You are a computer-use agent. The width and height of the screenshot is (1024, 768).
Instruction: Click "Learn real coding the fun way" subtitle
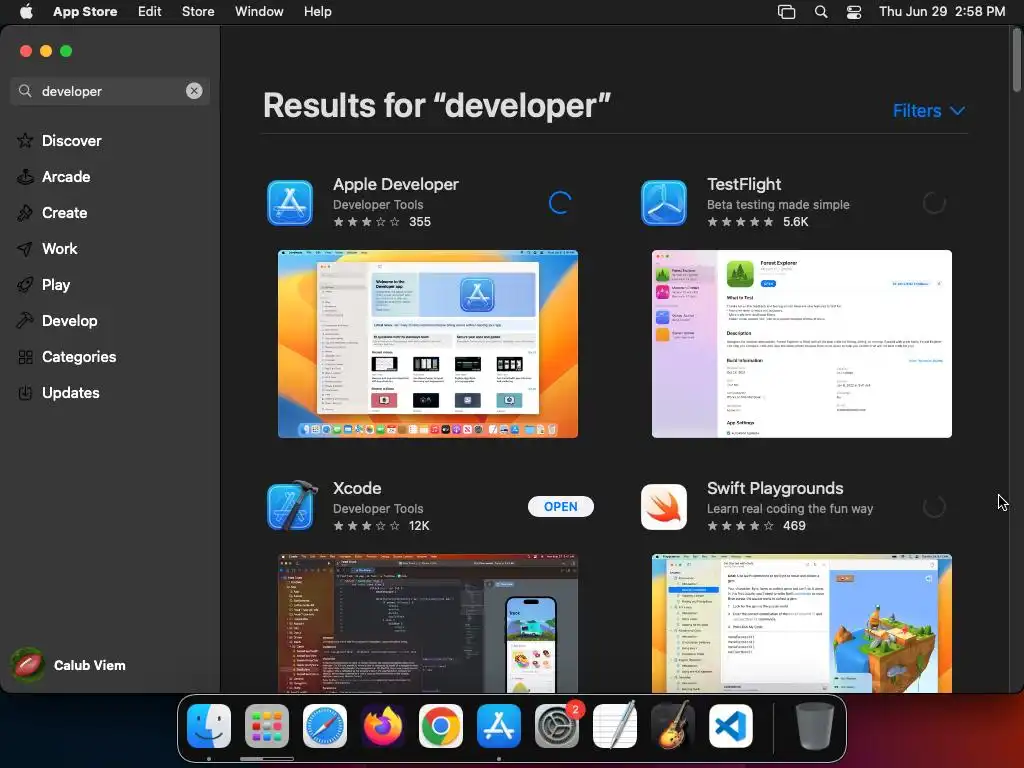point(790,508)
